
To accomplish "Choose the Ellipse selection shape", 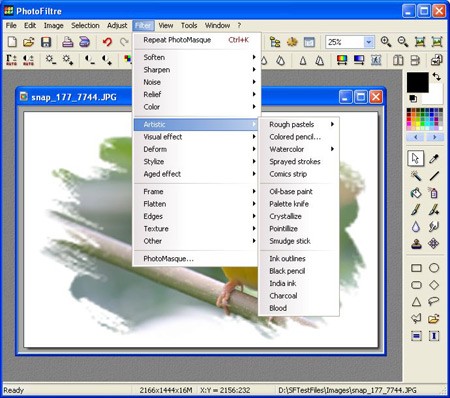I will 434,268.
